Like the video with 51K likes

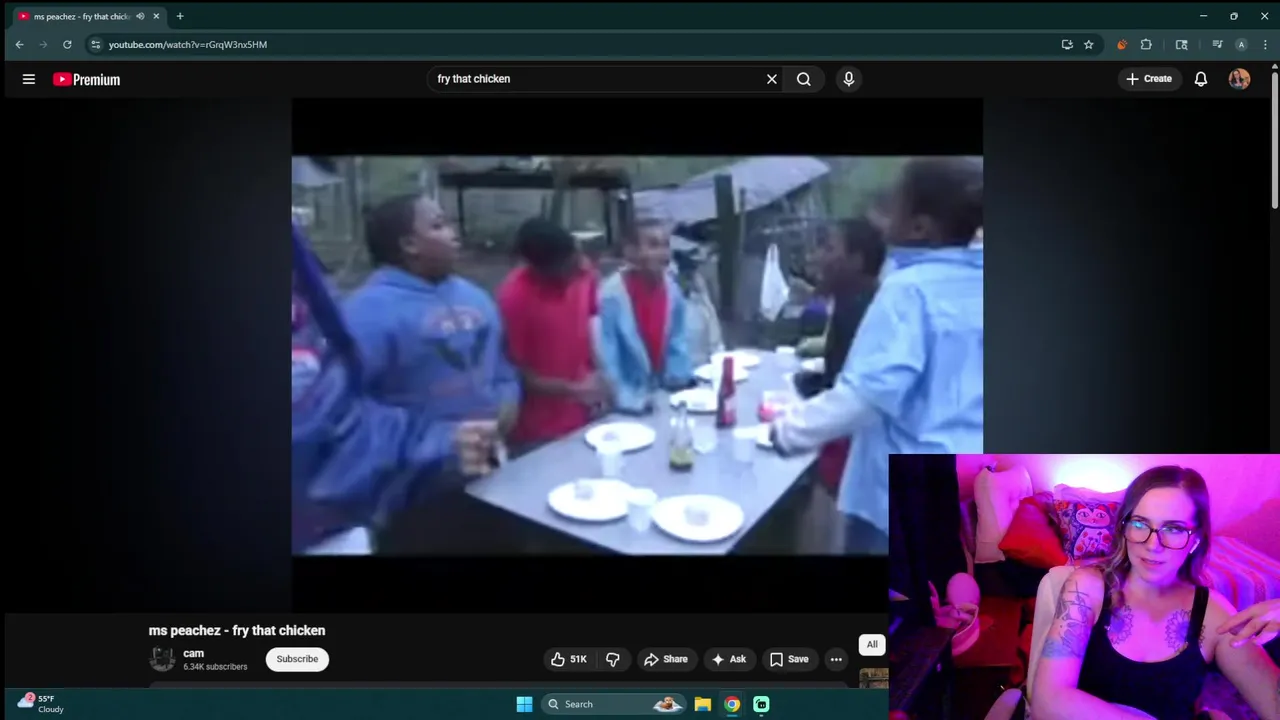[x=568, y=659]
